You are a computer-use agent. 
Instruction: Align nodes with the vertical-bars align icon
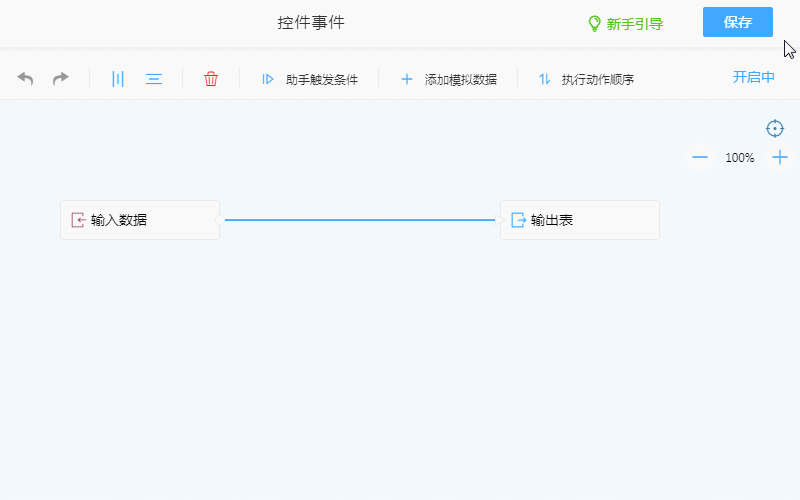118,79
